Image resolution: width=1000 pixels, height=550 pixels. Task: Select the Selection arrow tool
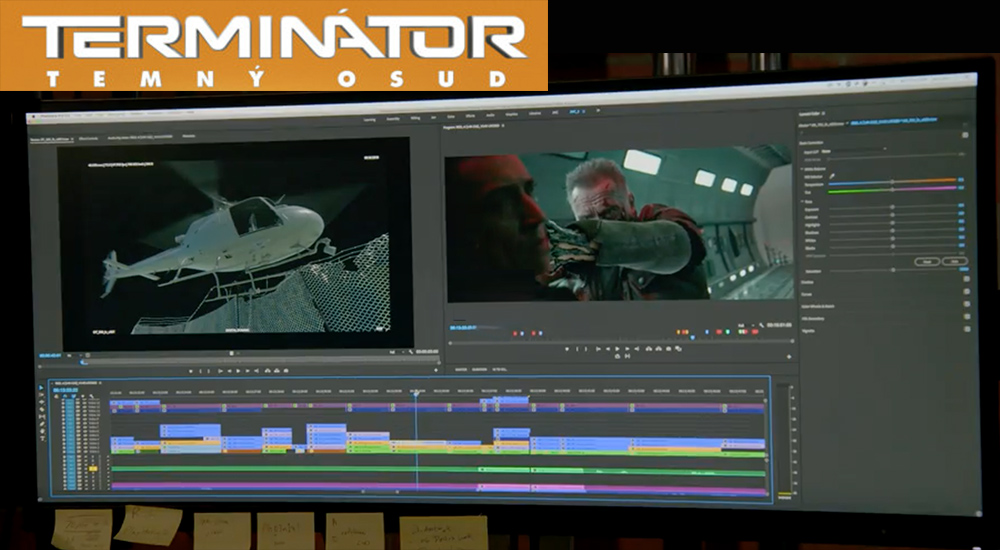41,387
